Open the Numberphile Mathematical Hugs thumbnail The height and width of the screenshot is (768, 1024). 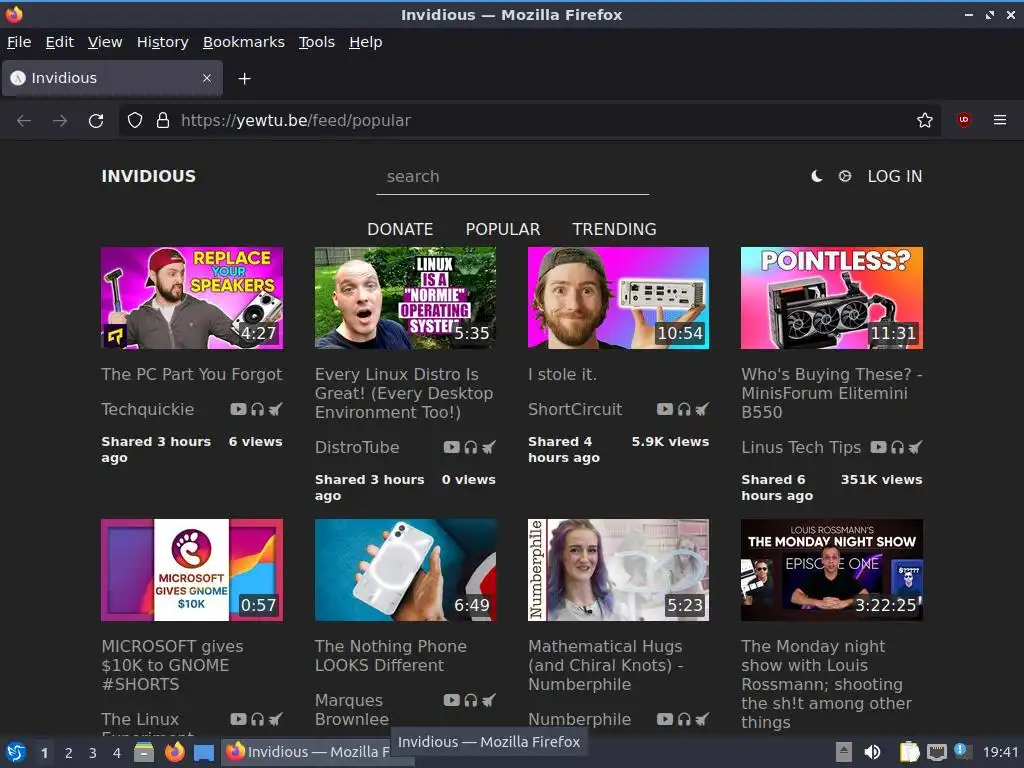point(618,569)
